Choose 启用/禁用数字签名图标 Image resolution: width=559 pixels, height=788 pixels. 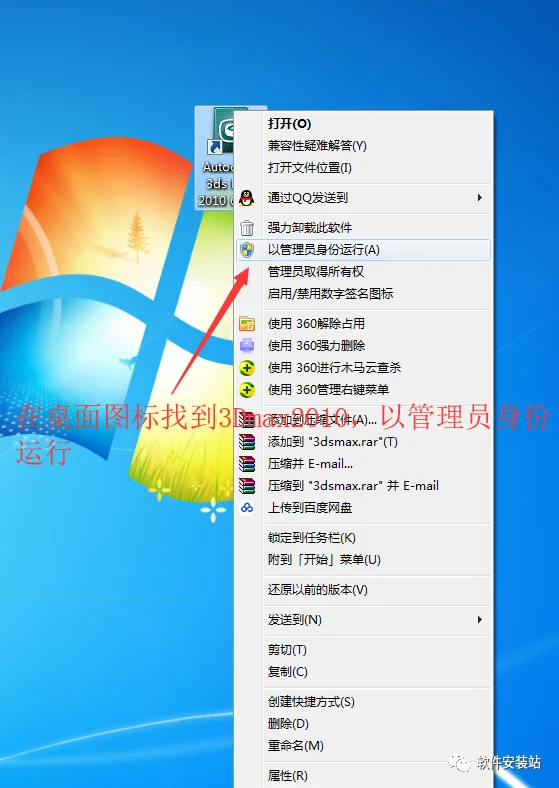(363, 294)
